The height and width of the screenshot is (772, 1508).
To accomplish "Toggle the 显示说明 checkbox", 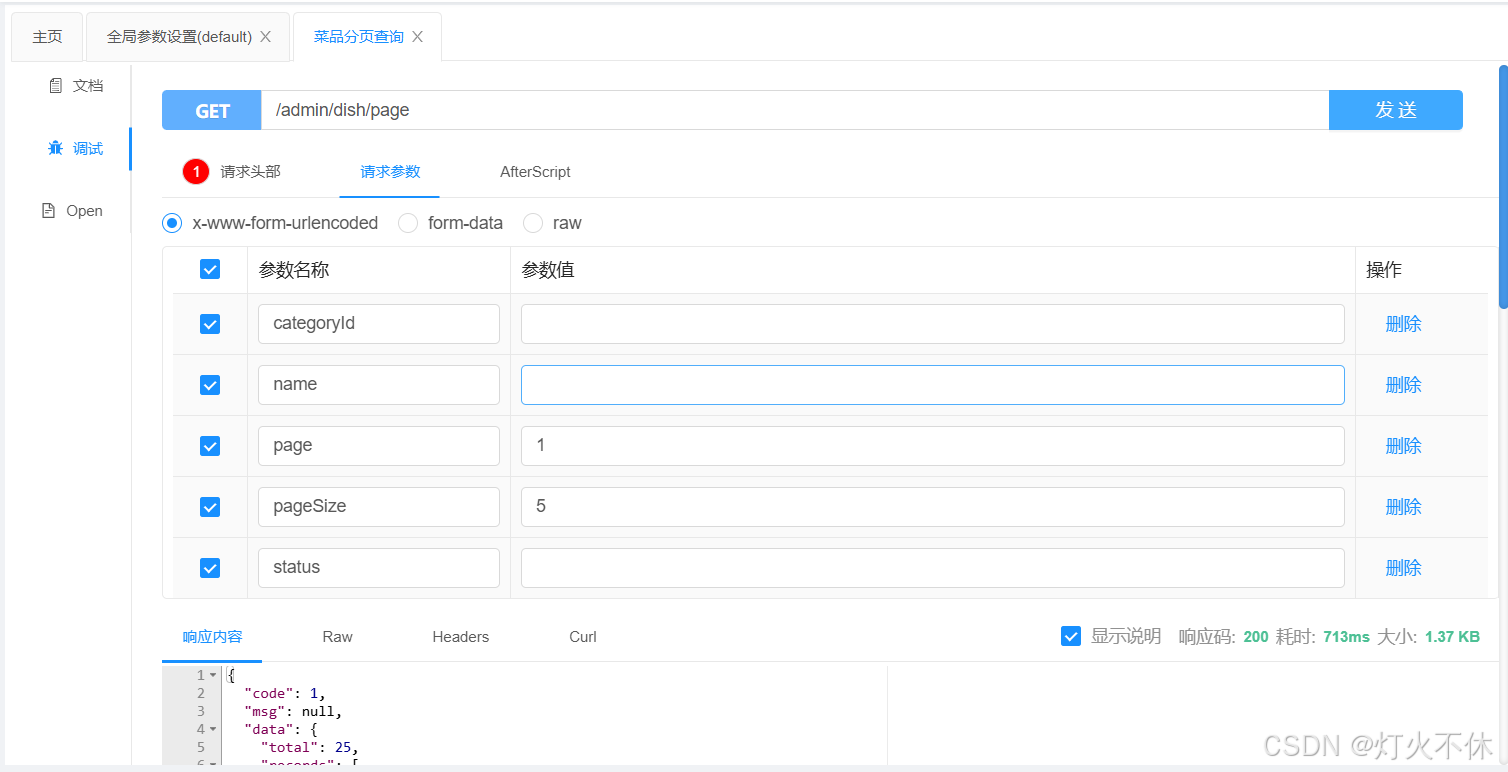I will click(1071, 636).
